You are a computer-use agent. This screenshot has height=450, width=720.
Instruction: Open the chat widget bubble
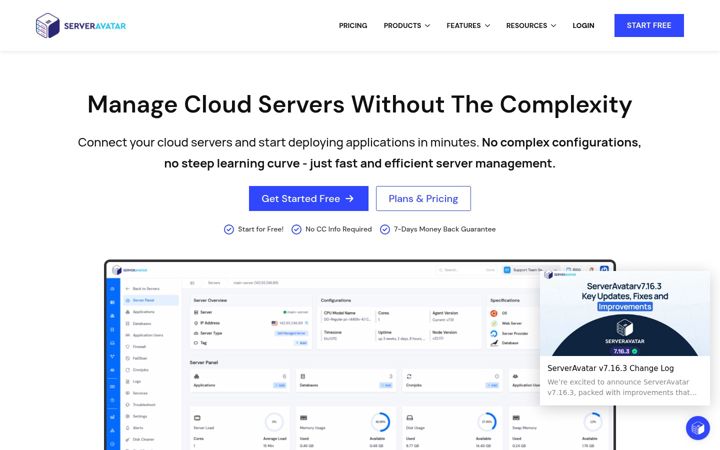[698, 428]
